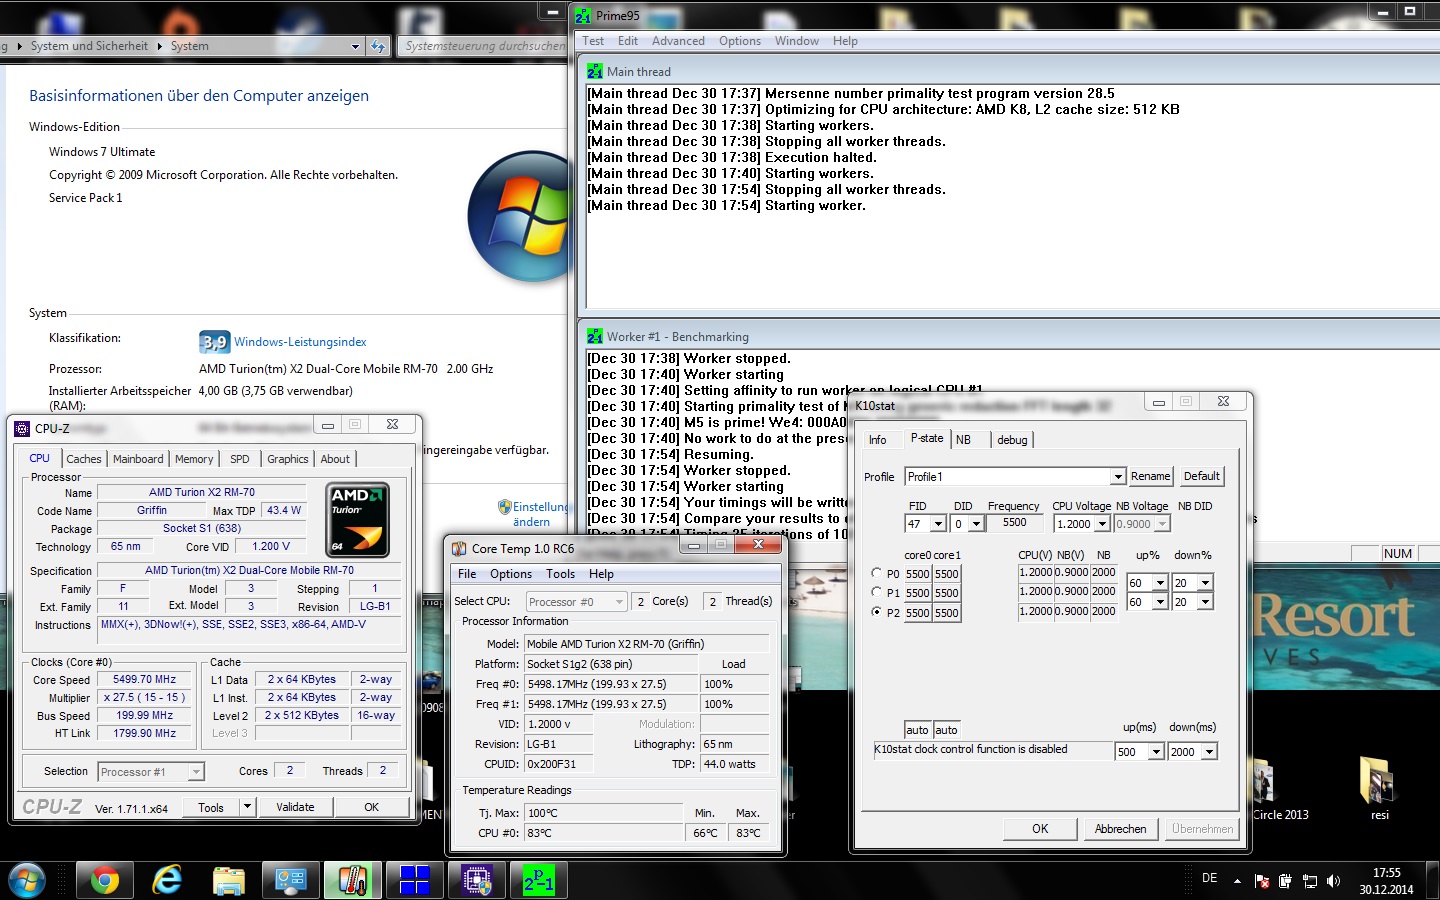Screen dimensions: 1440x900
Task: Toggle the core1 auto button in K10stat
Action: [x=946, y=730]
